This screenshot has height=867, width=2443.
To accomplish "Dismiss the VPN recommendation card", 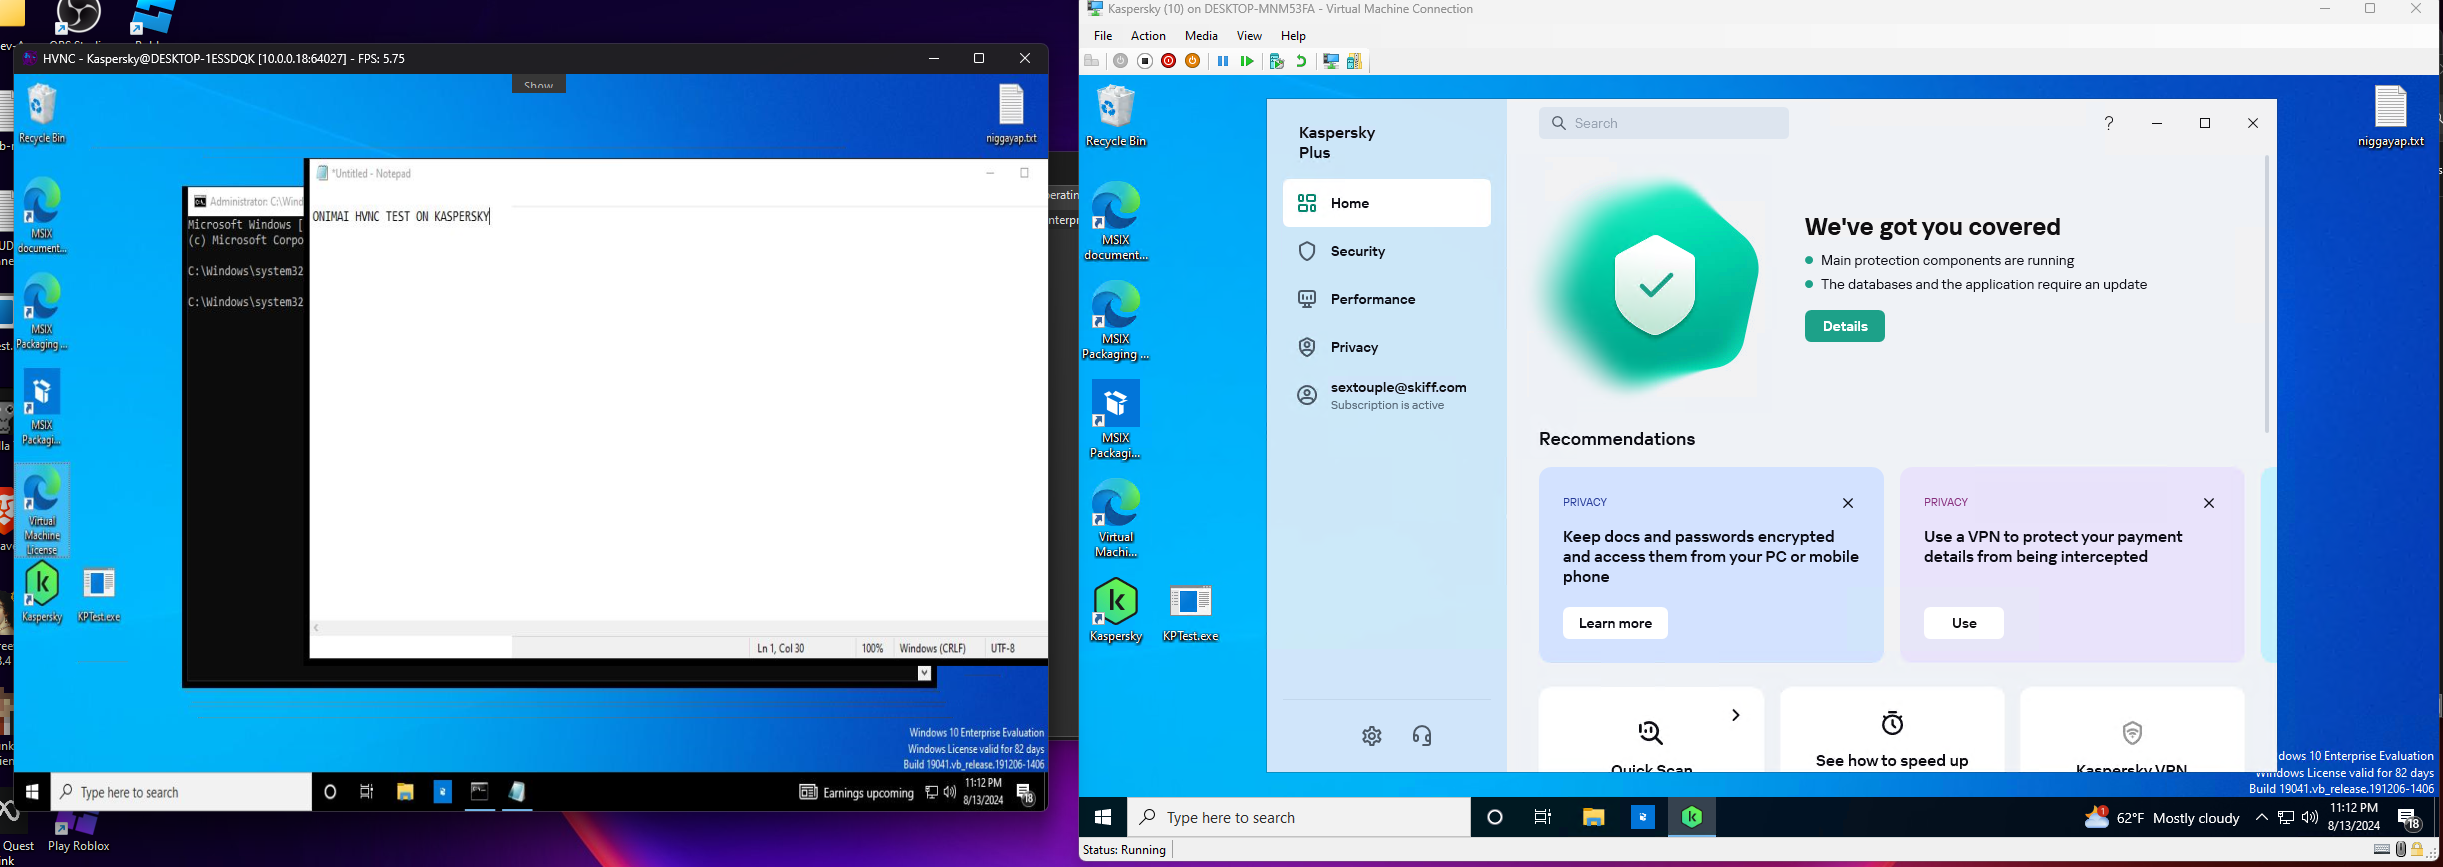I will point(2208,503).
